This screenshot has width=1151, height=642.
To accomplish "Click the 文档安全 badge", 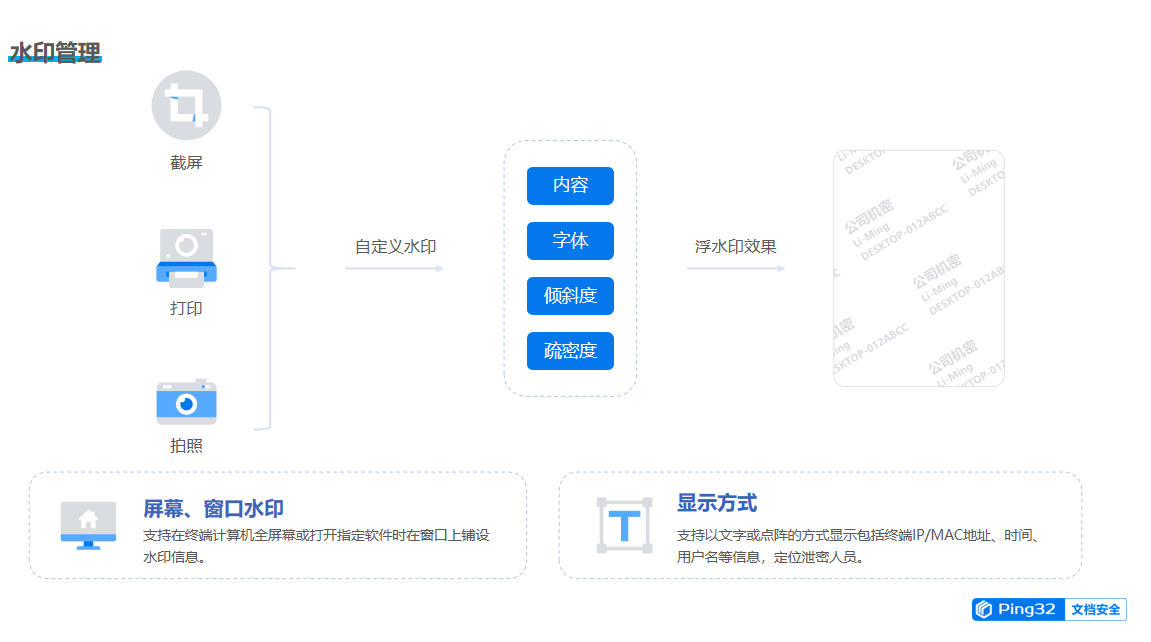I will click(x=1096, y=609).
